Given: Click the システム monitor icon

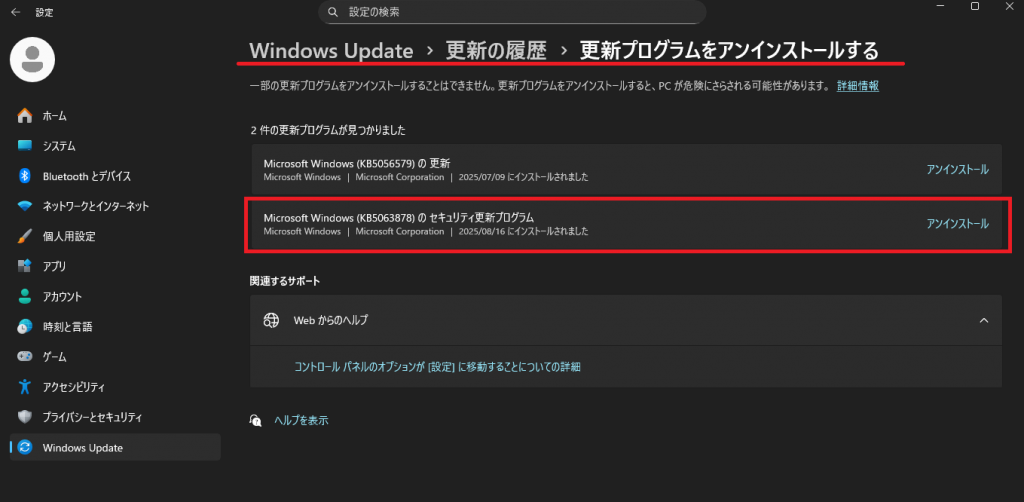Looking at the screenshot, I should pyautogui.click(x=25, y=146).
